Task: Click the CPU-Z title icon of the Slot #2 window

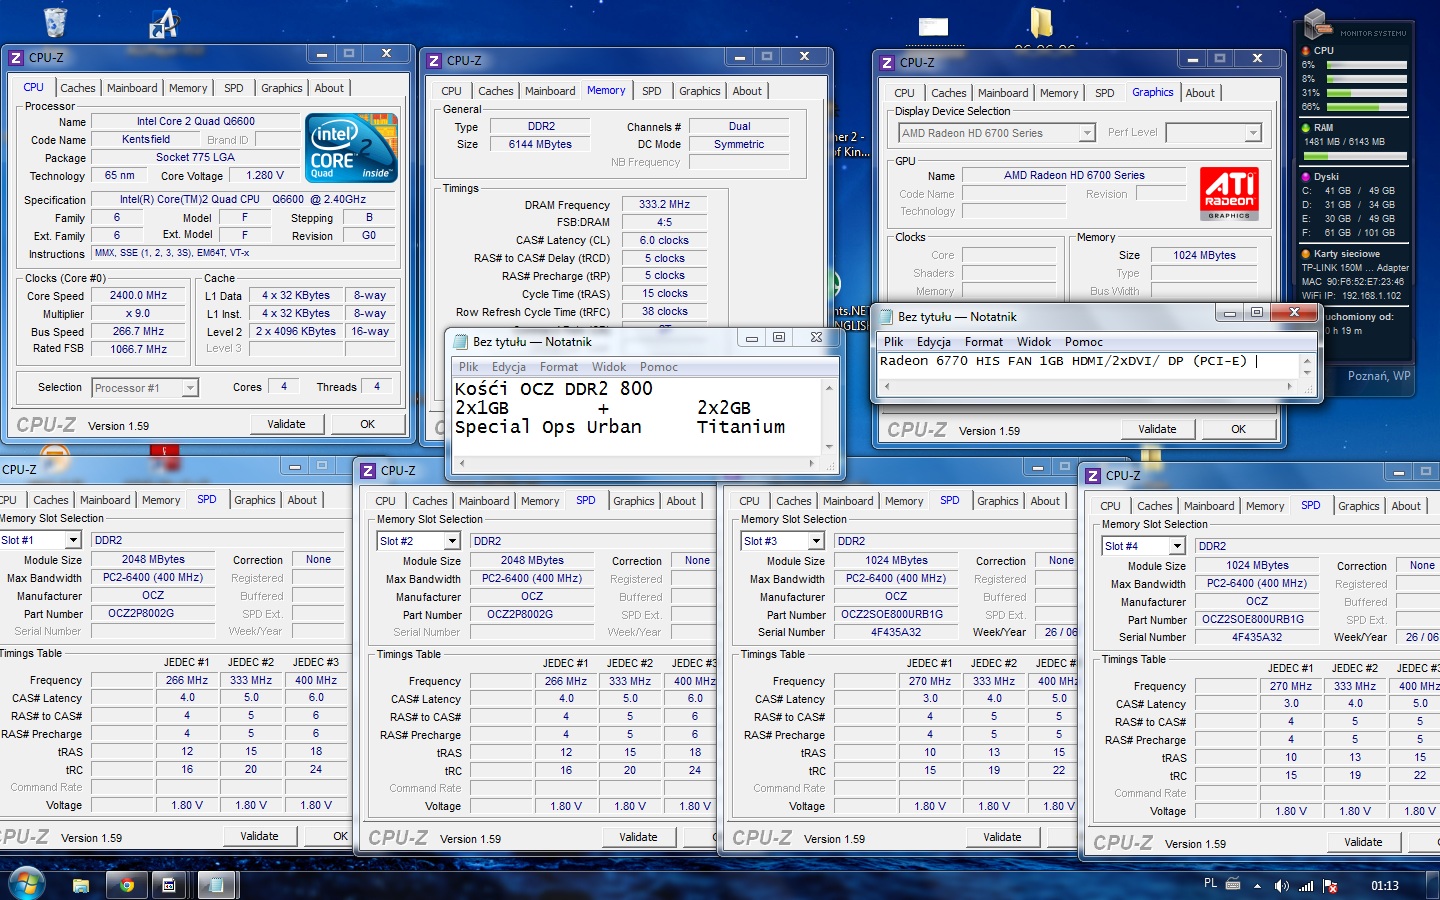Action: [x=368, y=471]
